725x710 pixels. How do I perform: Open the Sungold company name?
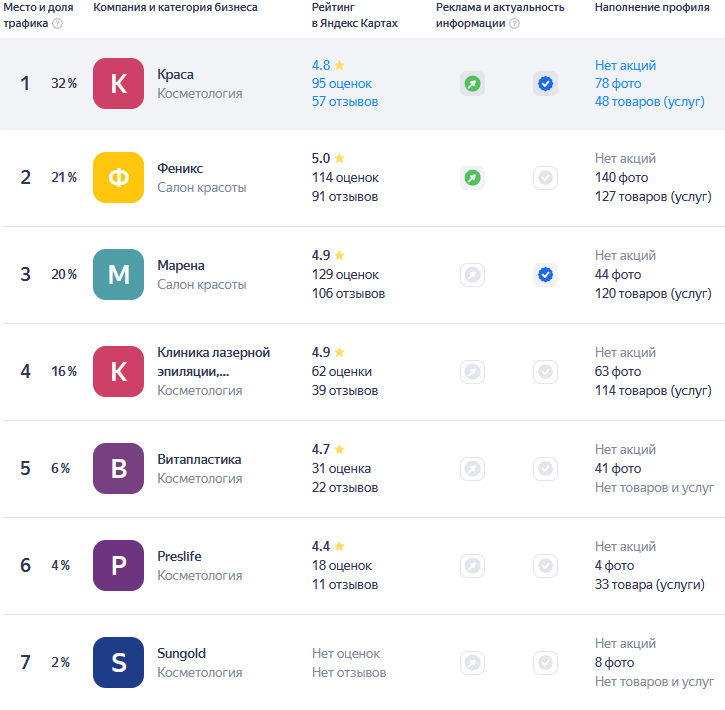coord(181,653)
